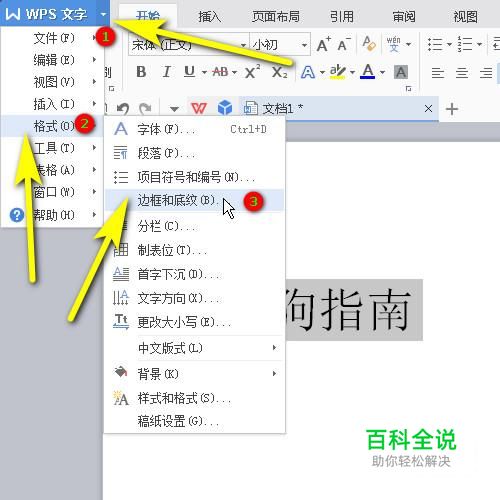Choose 段落(P) in format submenu
Image resolution: width=500 pixels, height=500 pixels.
pyautogui.click(x=195, y=153)
